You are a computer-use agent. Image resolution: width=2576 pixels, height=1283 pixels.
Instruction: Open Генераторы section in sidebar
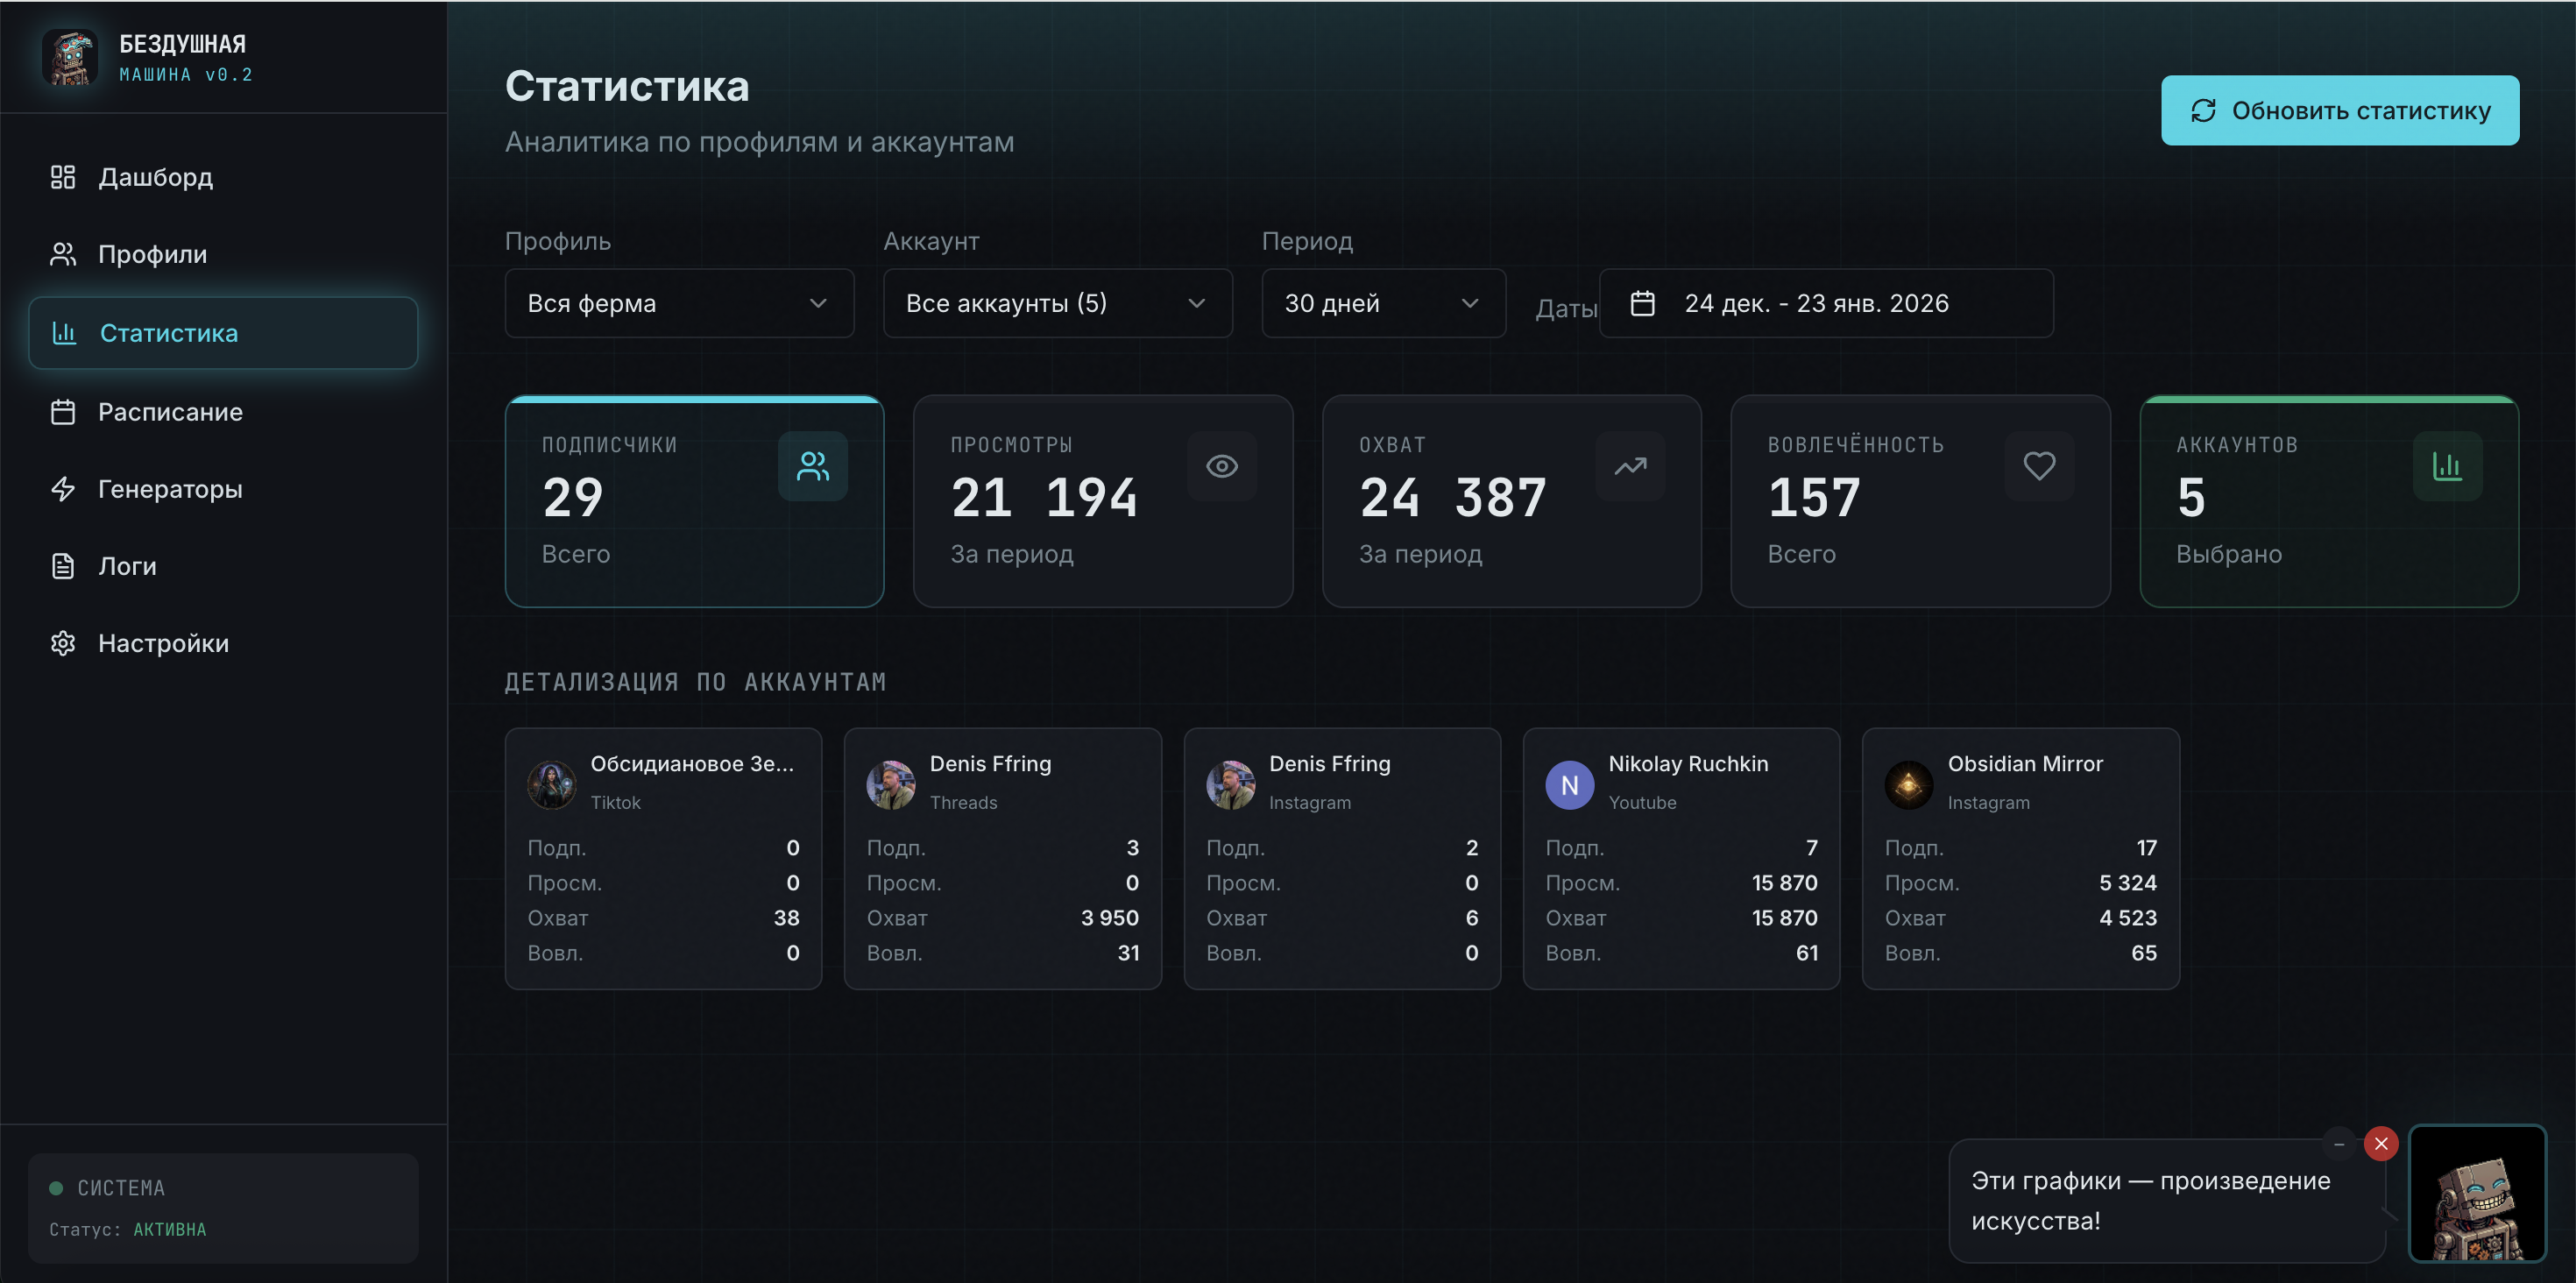coord(170,489)
